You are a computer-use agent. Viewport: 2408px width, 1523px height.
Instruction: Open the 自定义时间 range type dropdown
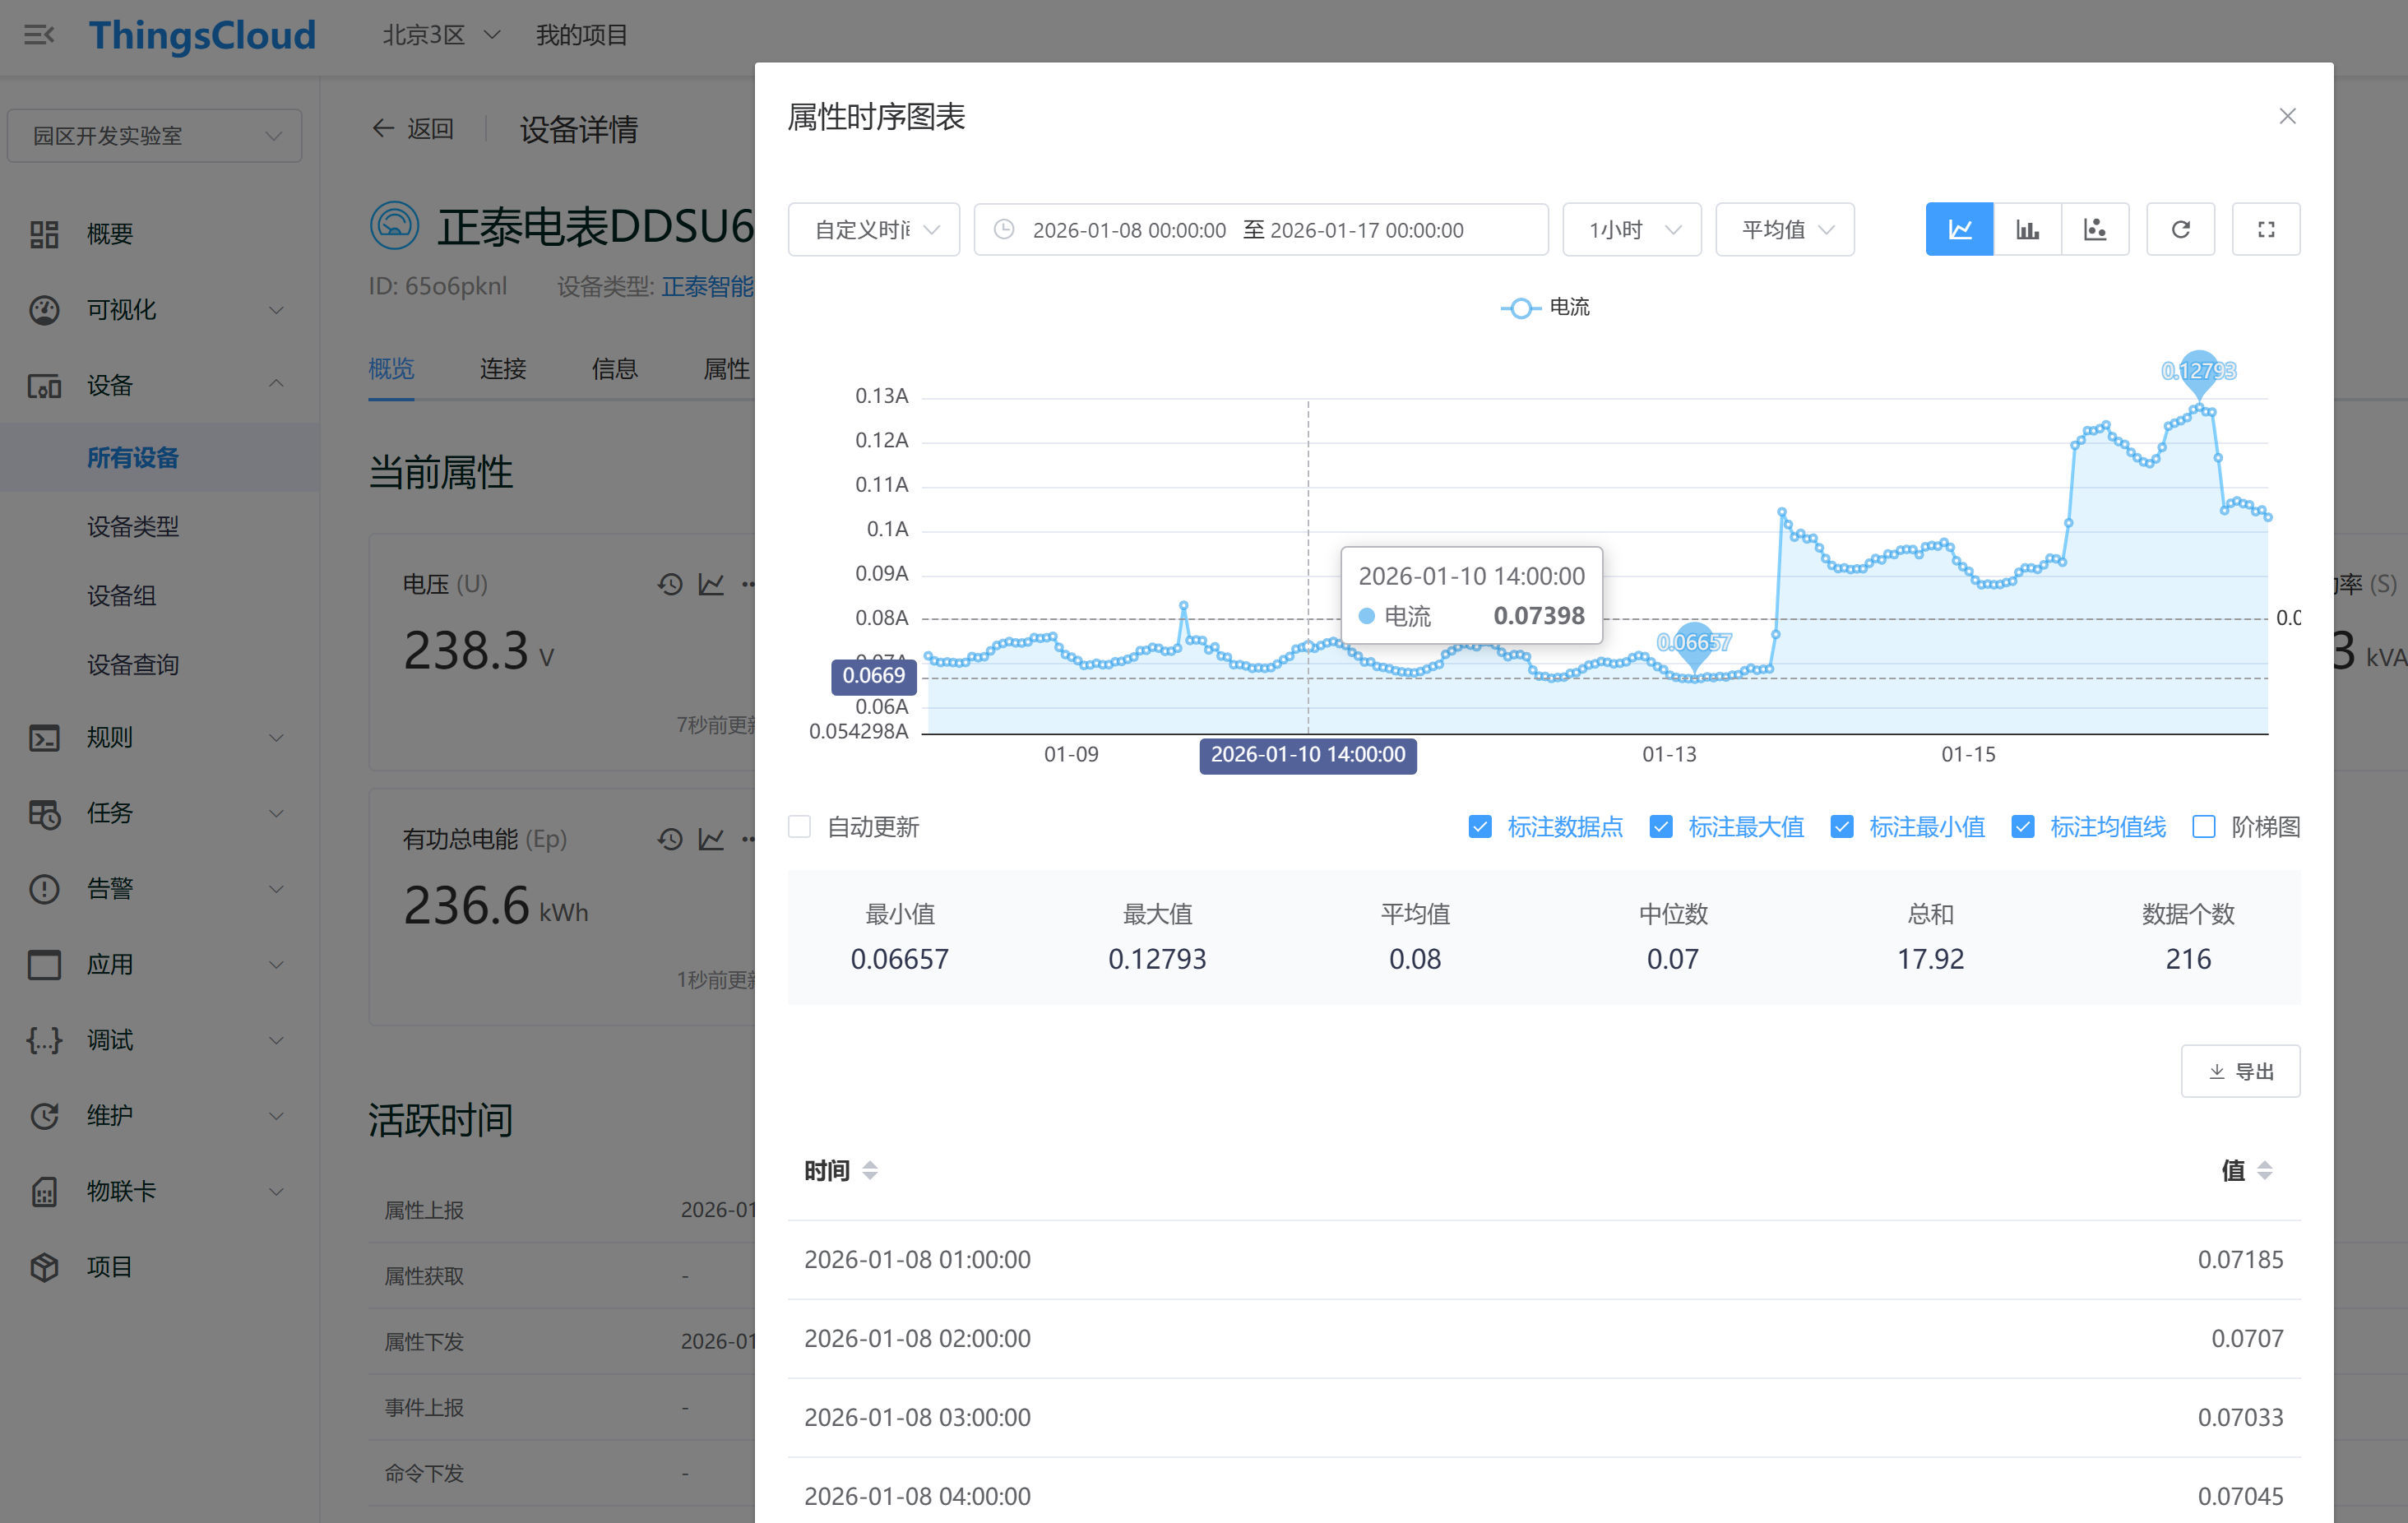coord(873,230)
